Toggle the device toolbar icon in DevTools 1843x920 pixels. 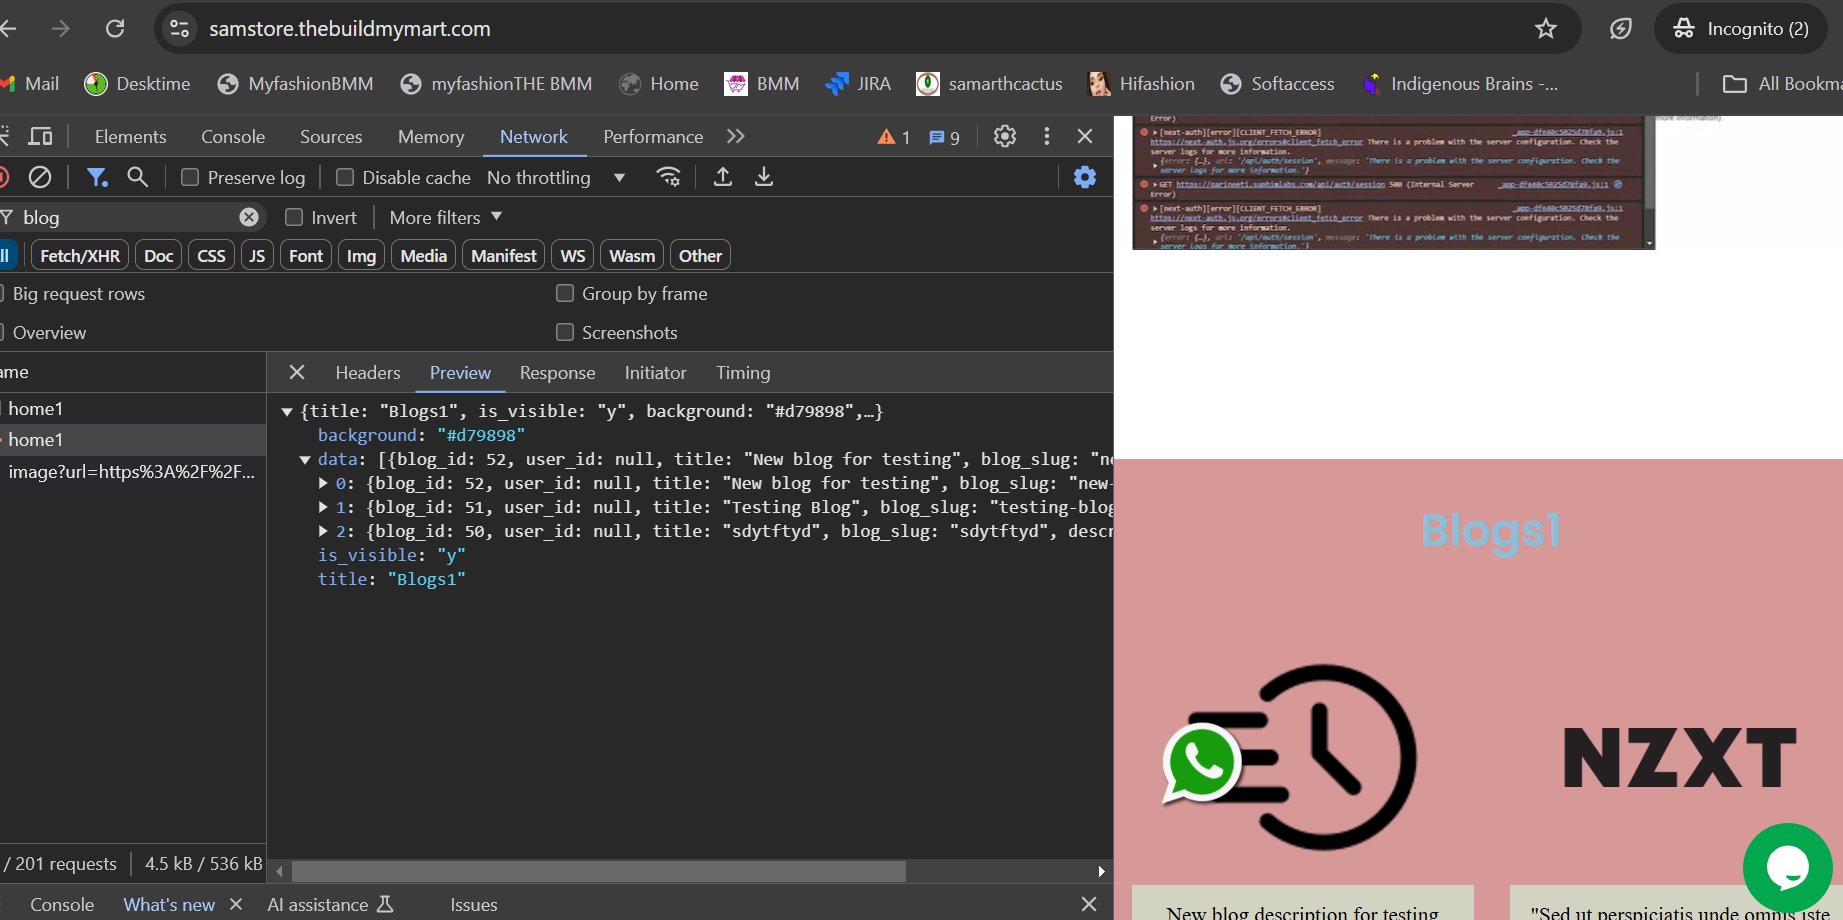(x=41, y=136)
